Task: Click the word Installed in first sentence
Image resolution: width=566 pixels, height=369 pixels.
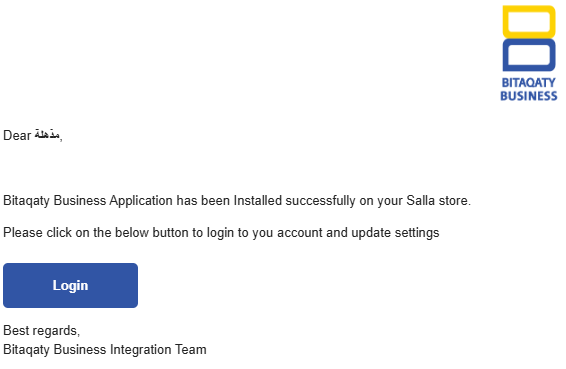Action: (x=257, y=200)
